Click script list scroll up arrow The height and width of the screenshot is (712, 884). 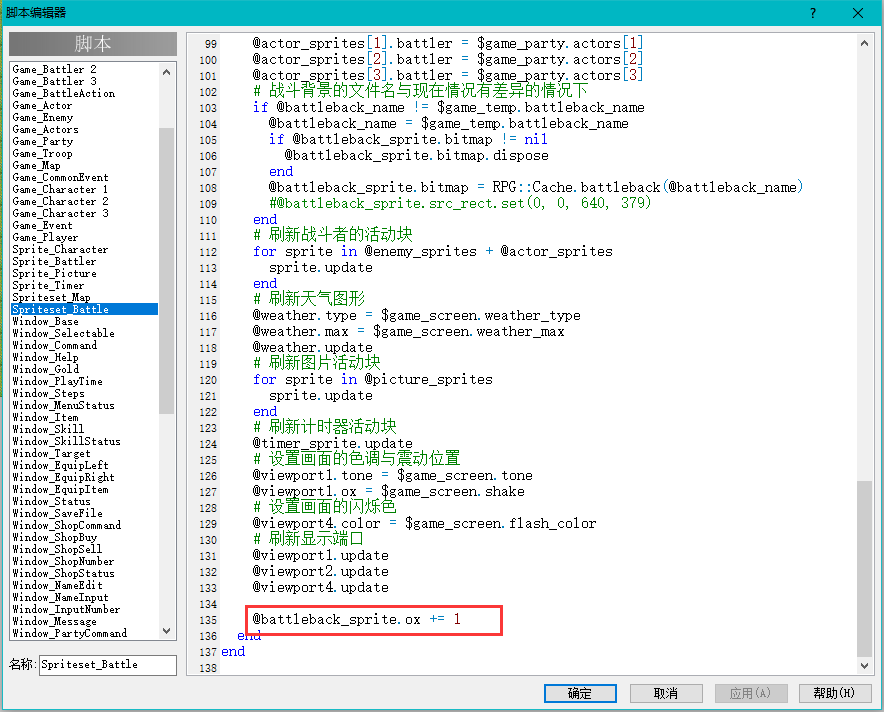click(166, 72)
